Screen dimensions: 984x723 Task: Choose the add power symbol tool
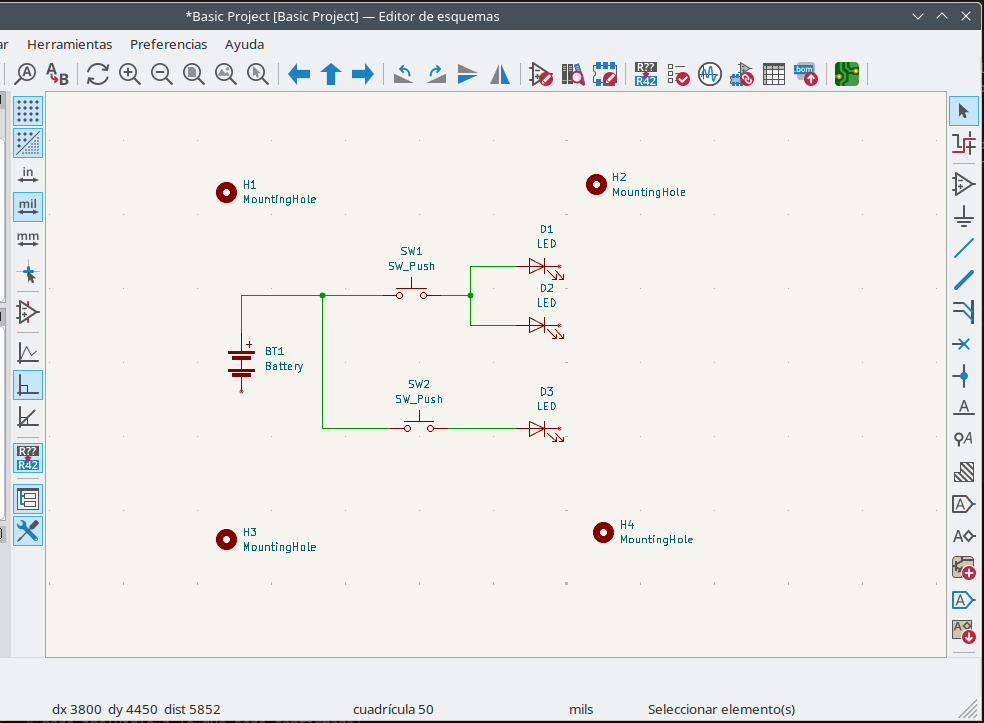(x=963, y=215)
